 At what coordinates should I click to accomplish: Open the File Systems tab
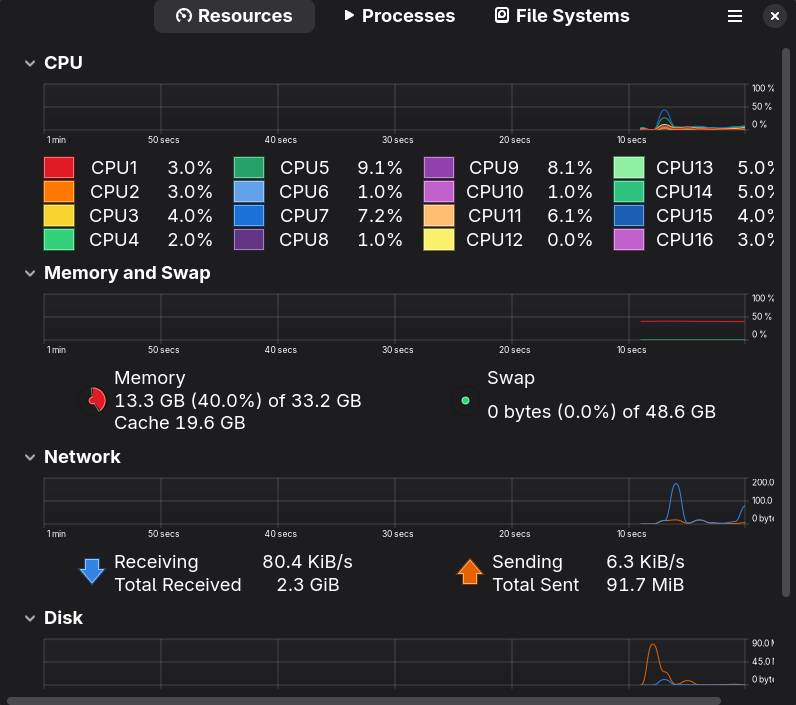pos(562,16)
